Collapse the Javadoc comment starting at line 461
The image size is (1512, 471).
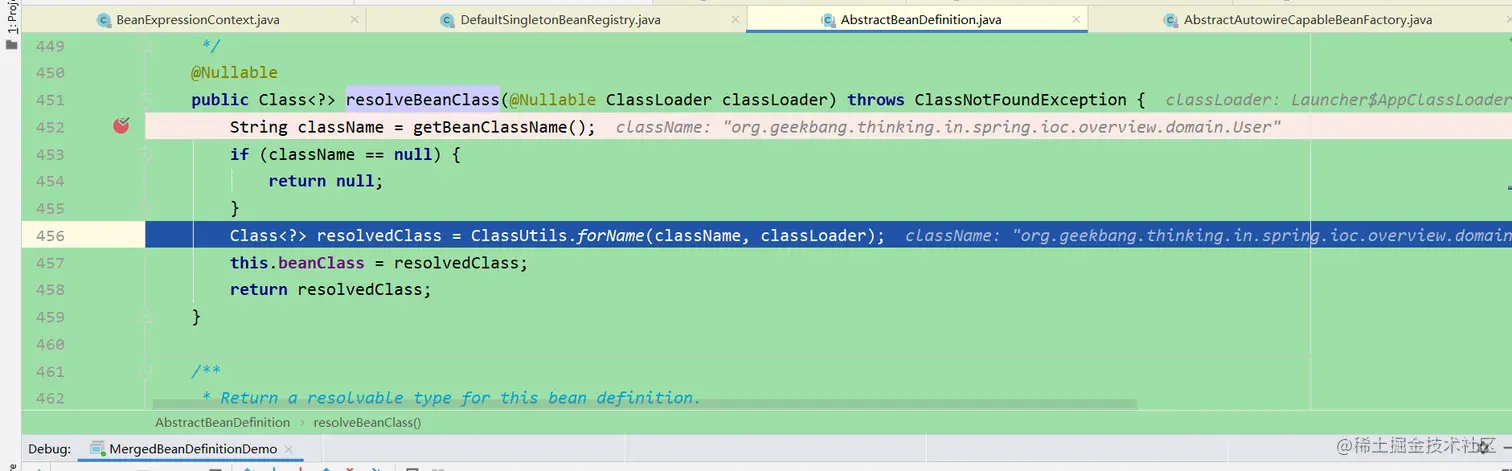145,371
